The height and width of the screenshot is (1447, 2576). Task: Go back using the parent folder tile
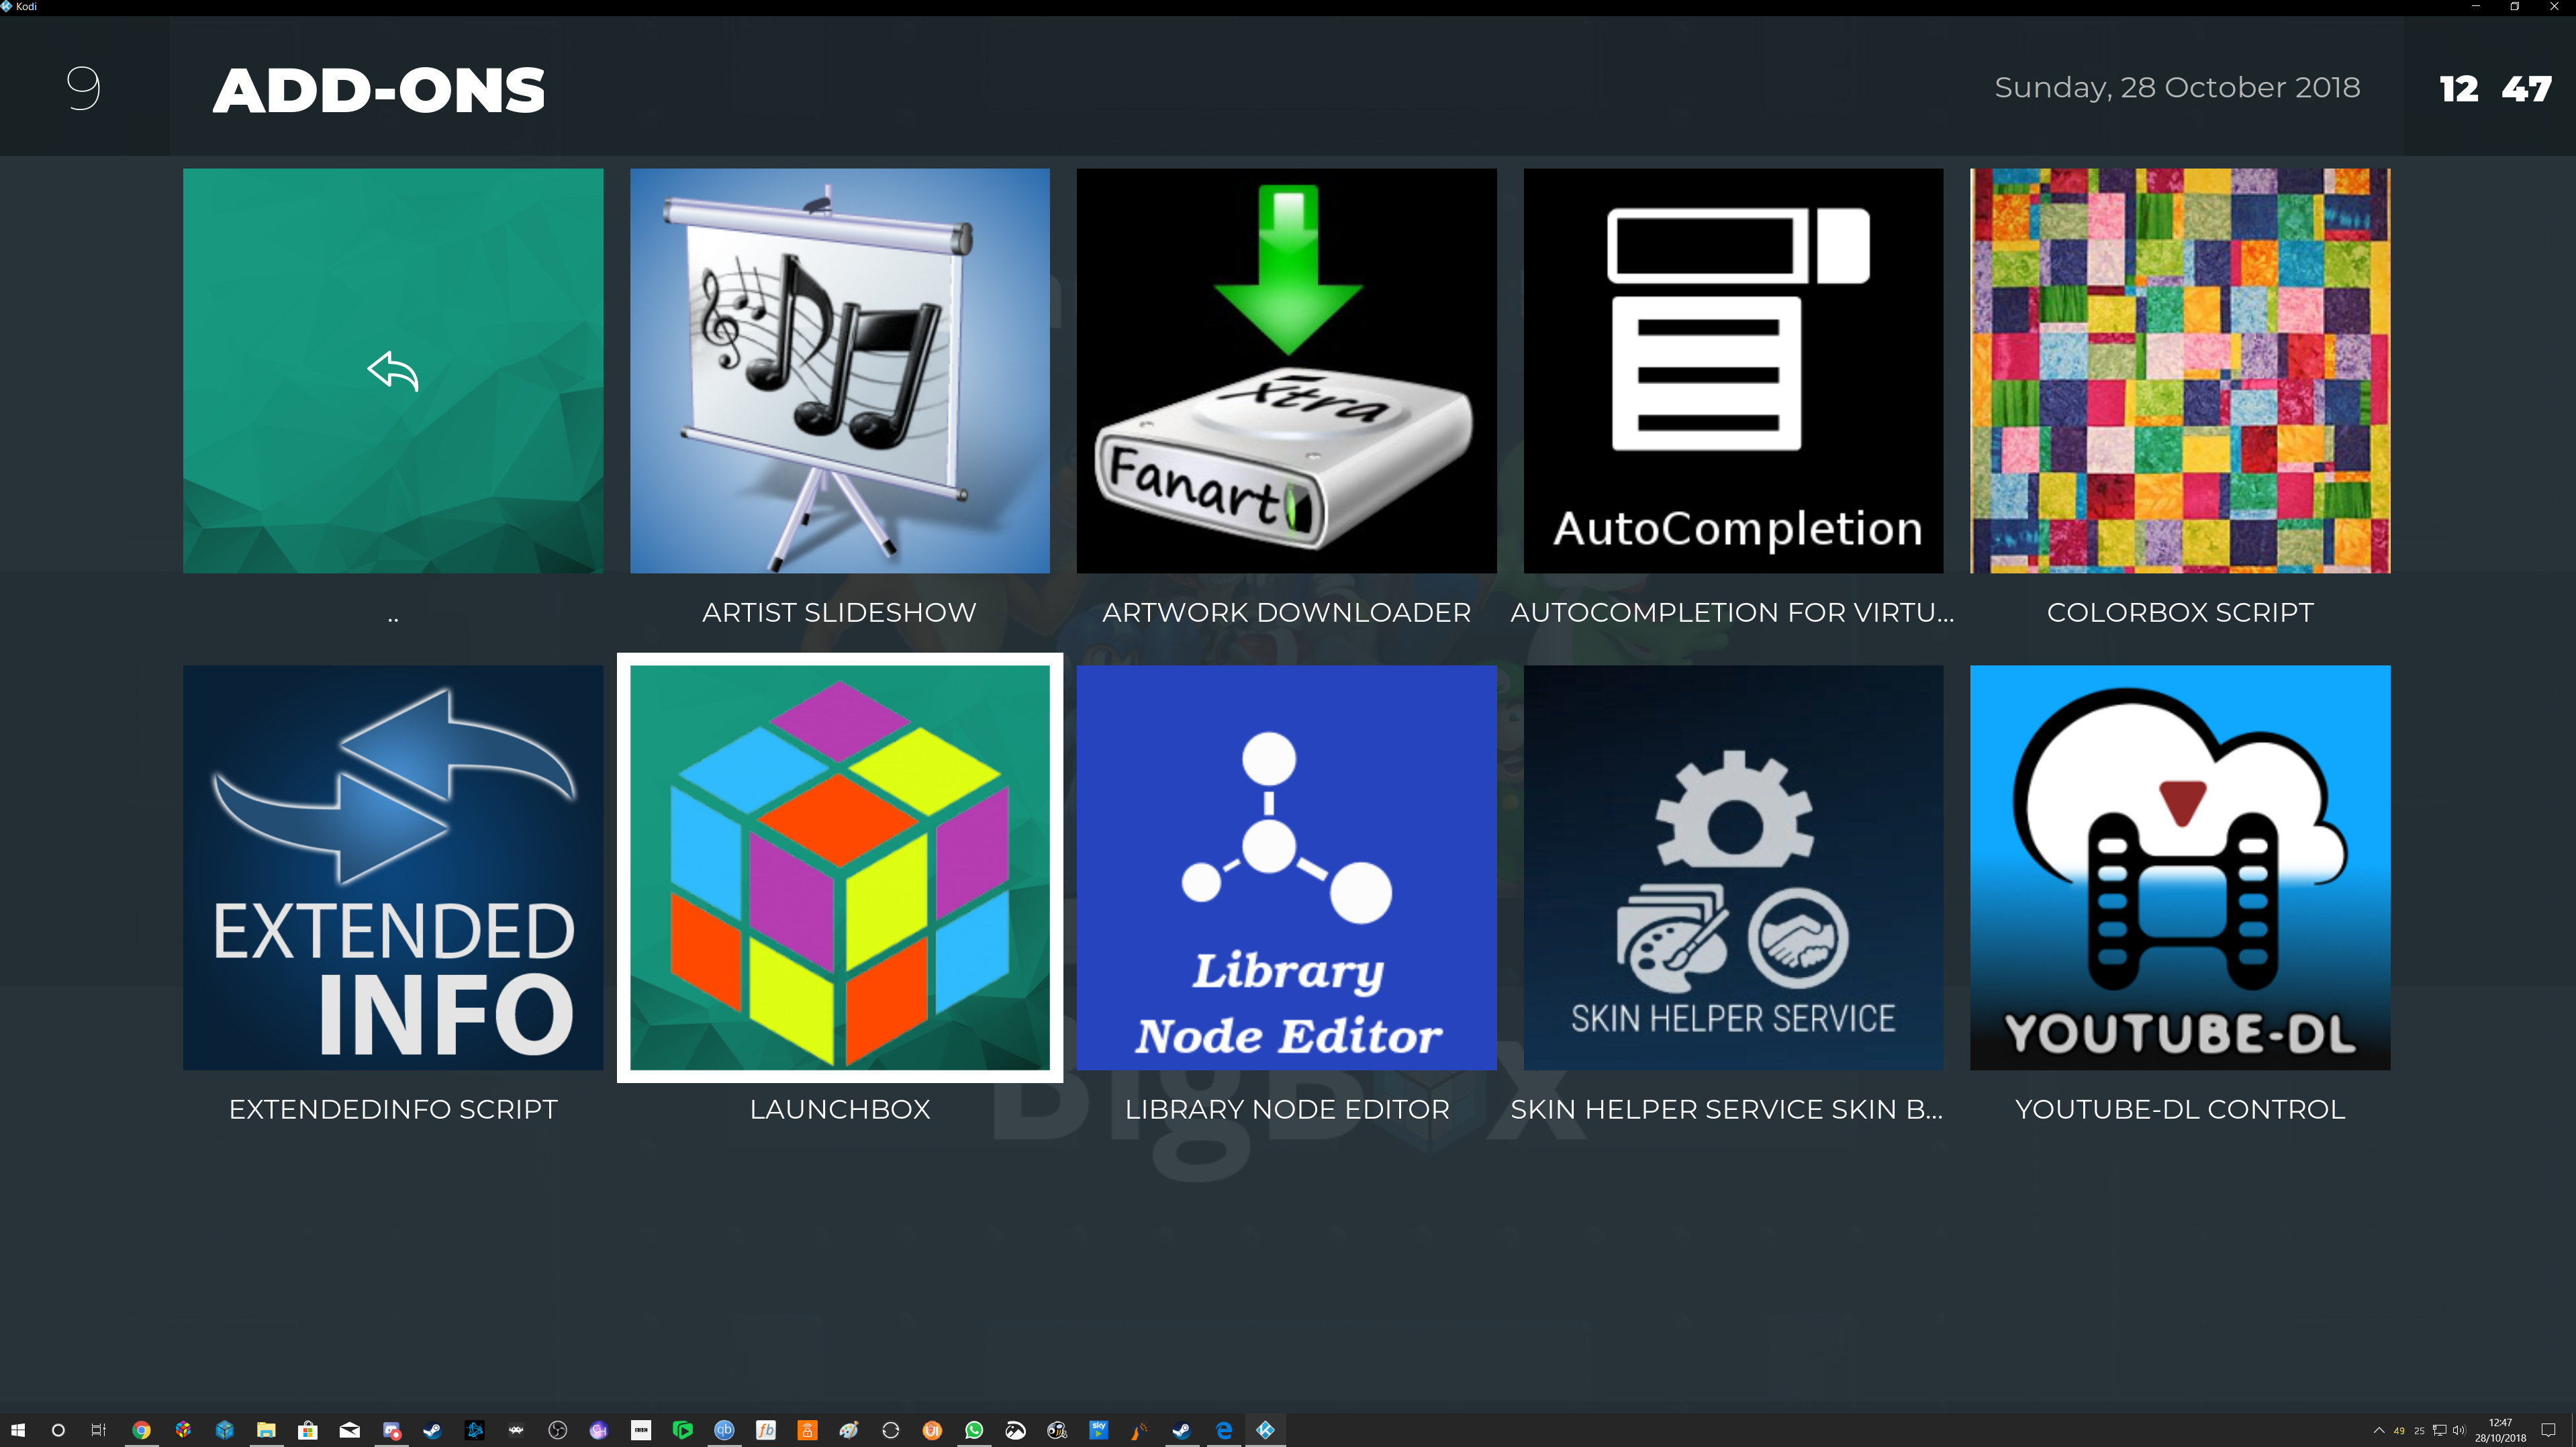click(393, 370)
